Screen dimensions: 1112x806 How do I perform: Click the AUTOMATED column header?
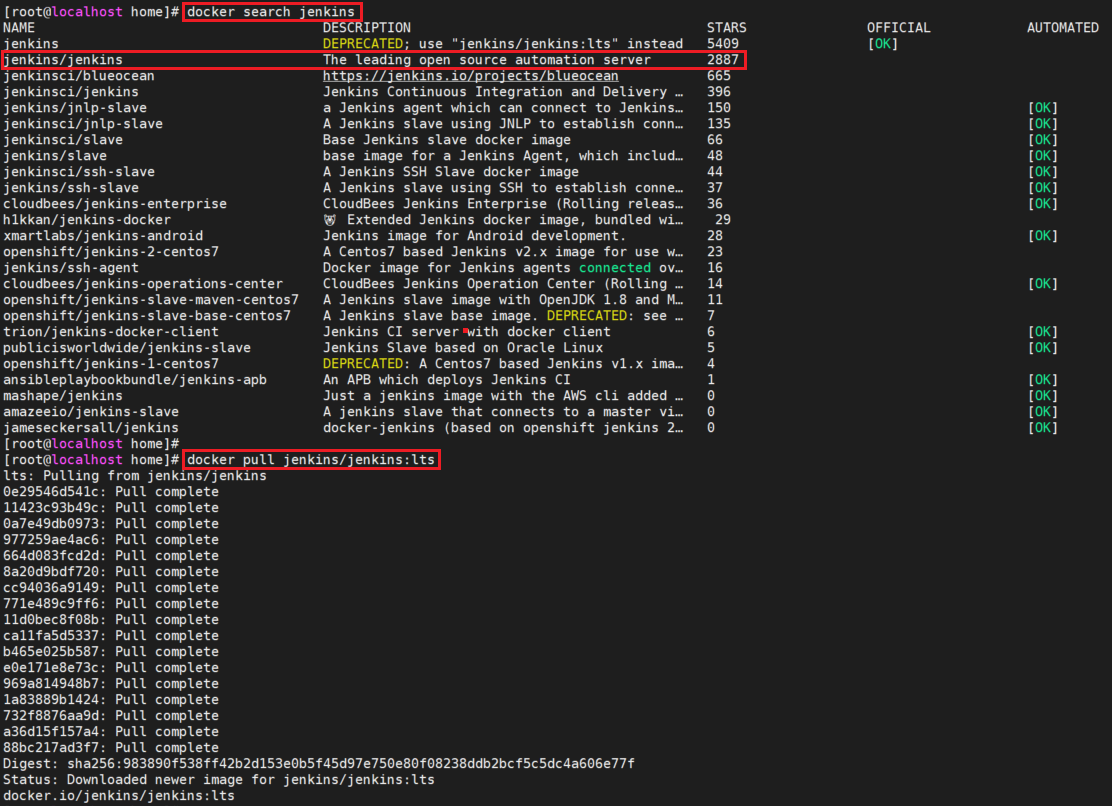tap(1062, 28)
